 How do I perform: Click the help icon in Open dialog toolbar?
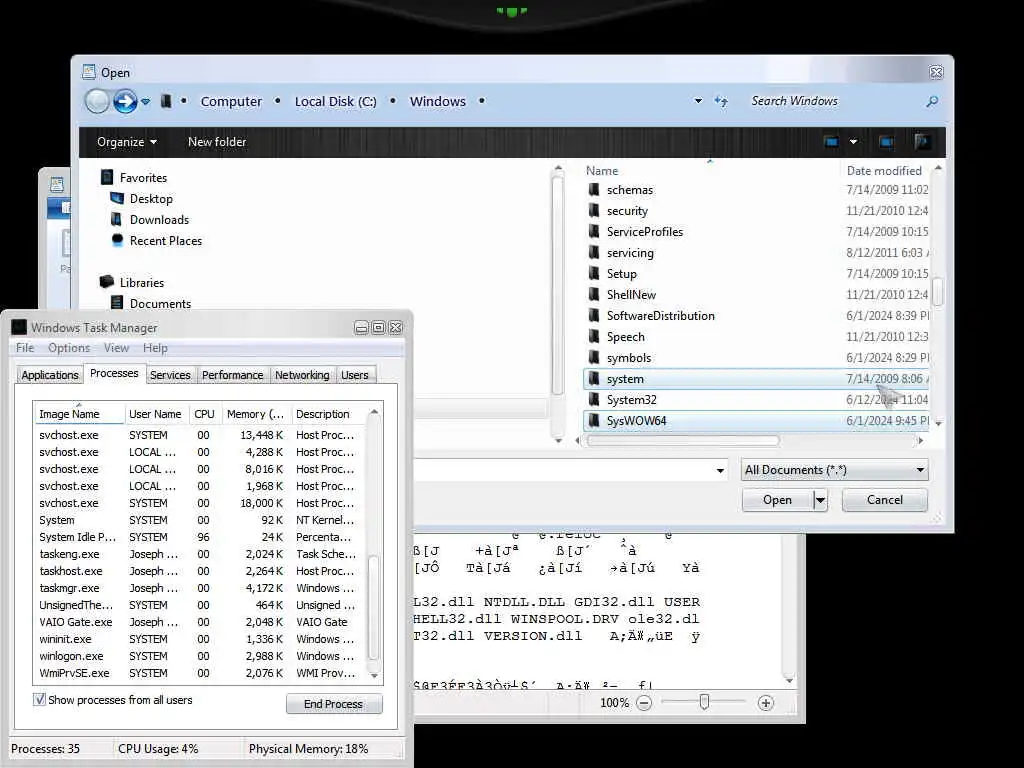(x=922, y=142)
